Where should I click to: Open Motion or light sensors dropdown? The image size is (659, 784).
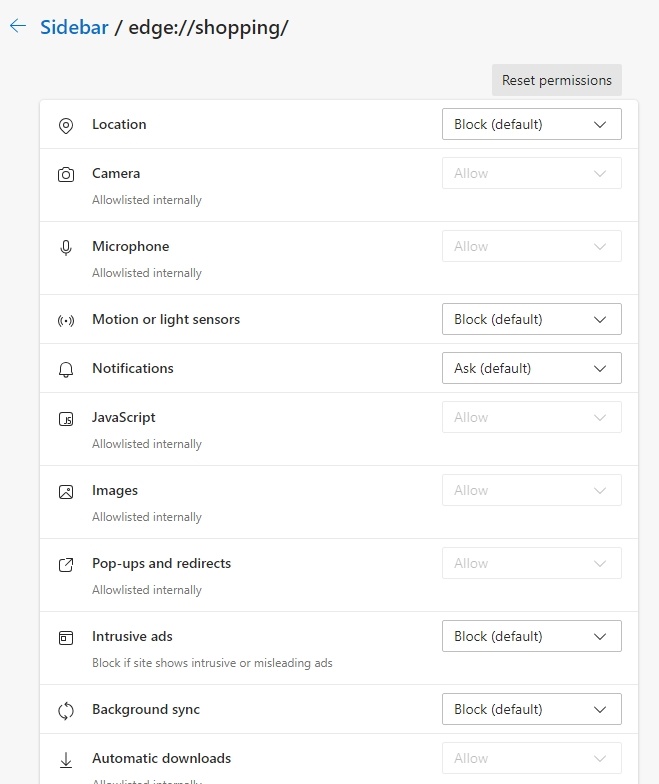532,319
